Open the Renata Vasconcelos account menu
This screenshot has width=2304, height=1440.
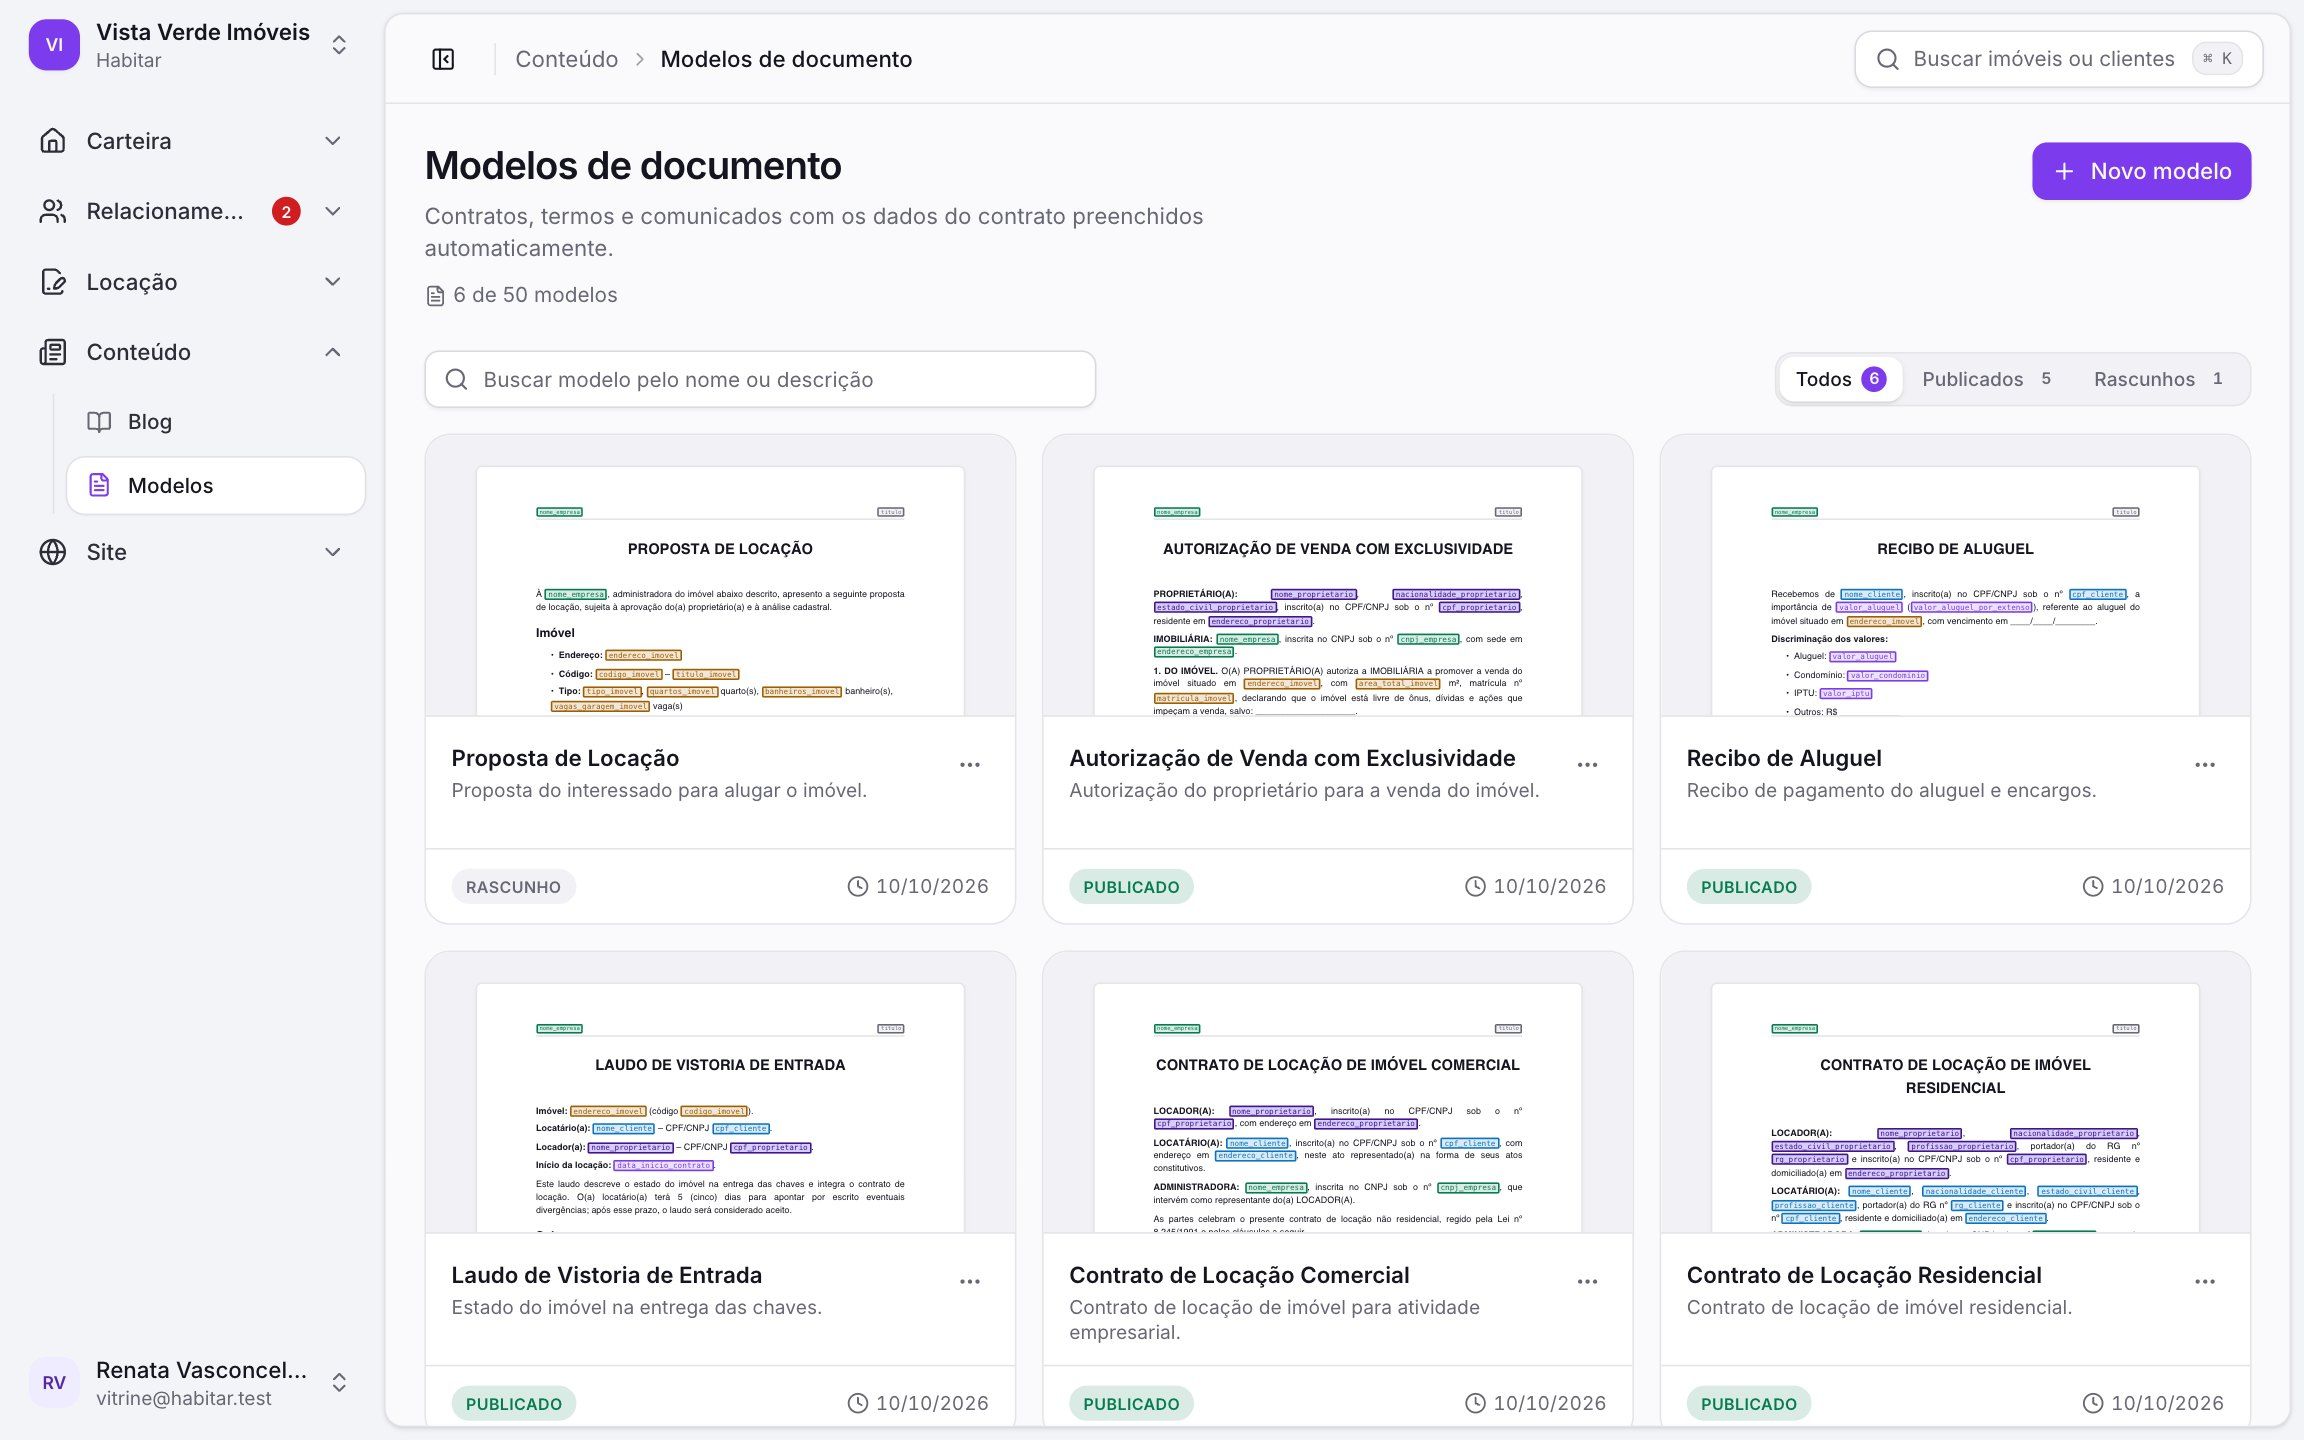tap(190, 1382)
